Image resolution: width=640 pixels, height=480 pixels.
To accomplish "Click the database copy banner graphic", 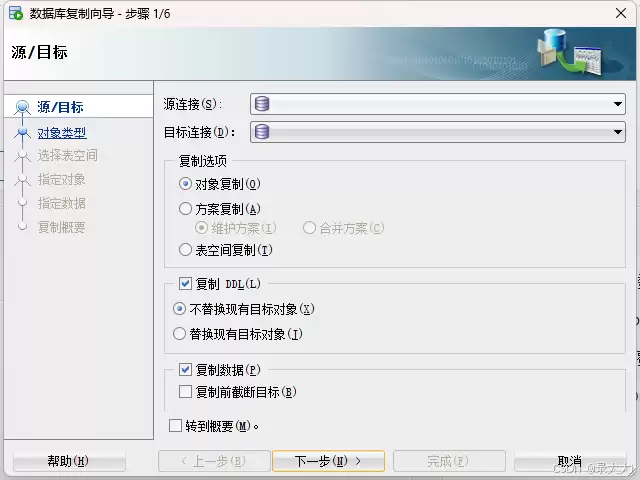I will pos(570,52).
